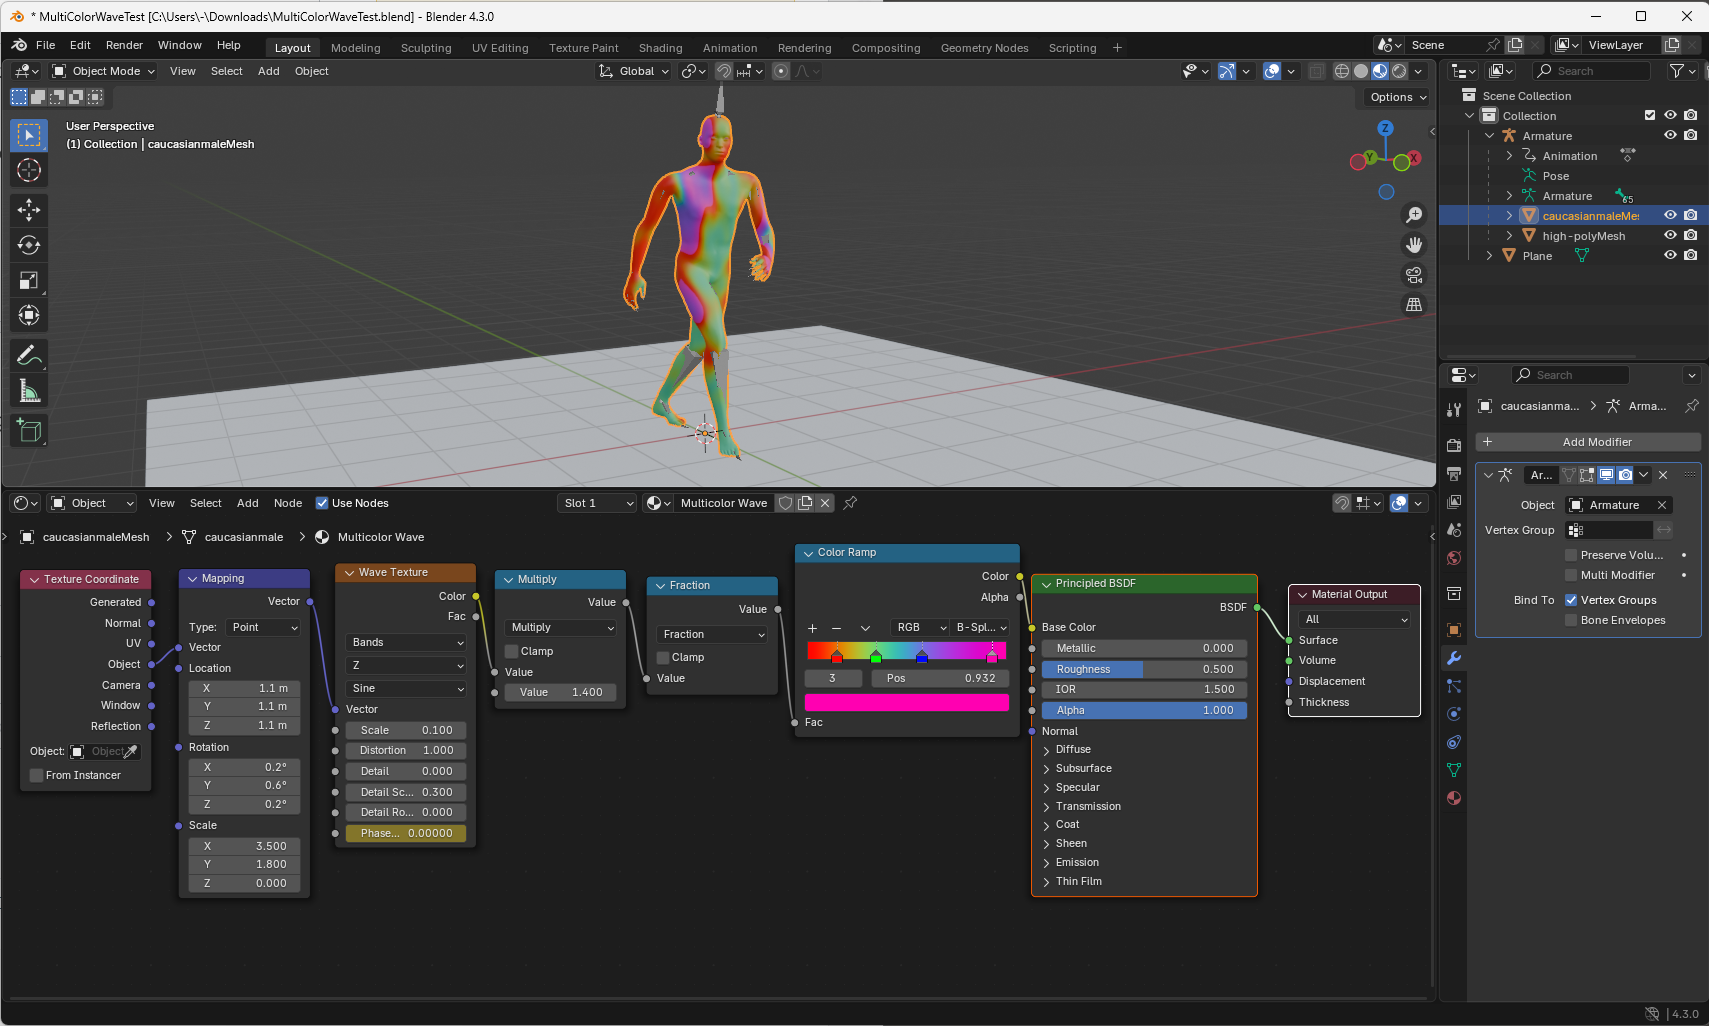Open the Fraction operation dropdown
Viewport: 1709px width, 1026px height.
pyautogui.click(x=712, y=634)
